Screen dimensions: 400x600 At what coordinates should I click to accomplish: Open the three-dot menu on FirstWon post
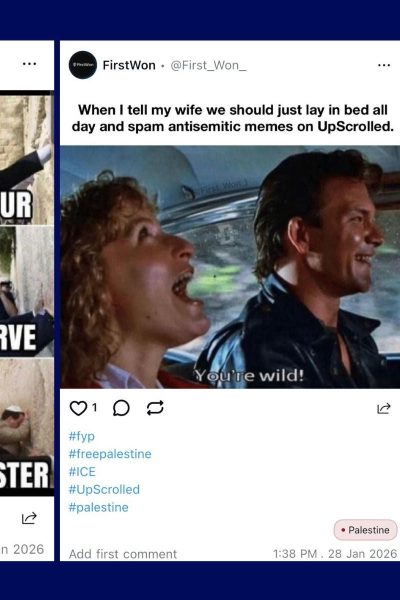(x=384, y=65)
